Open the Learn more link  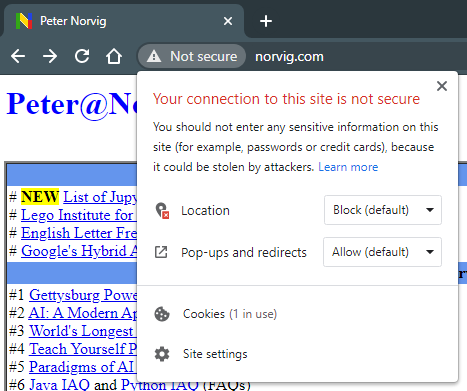tap(348, 167)
